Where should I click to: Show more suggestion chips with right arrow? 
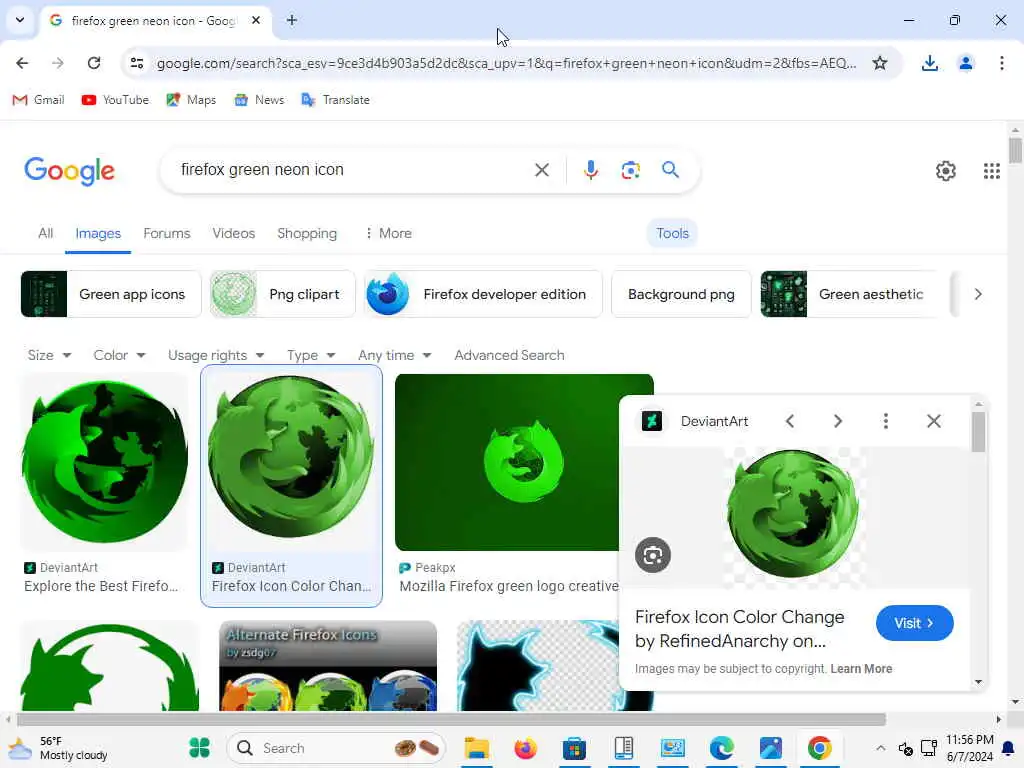point(978,294)
